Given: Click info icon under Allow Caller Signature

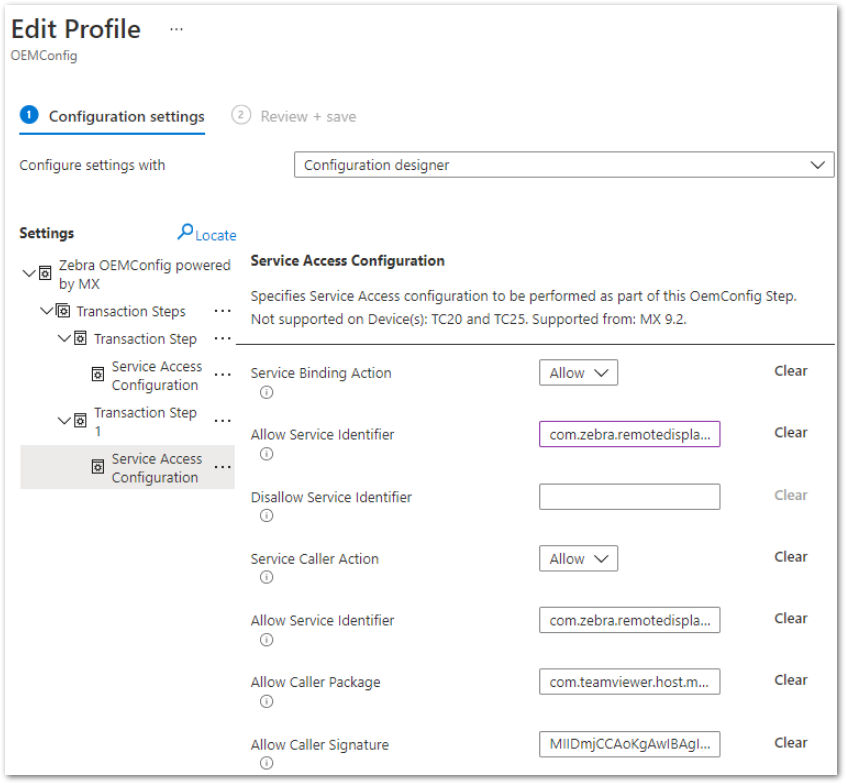Looking at the screenshot, I should click(x=266, y=763).
